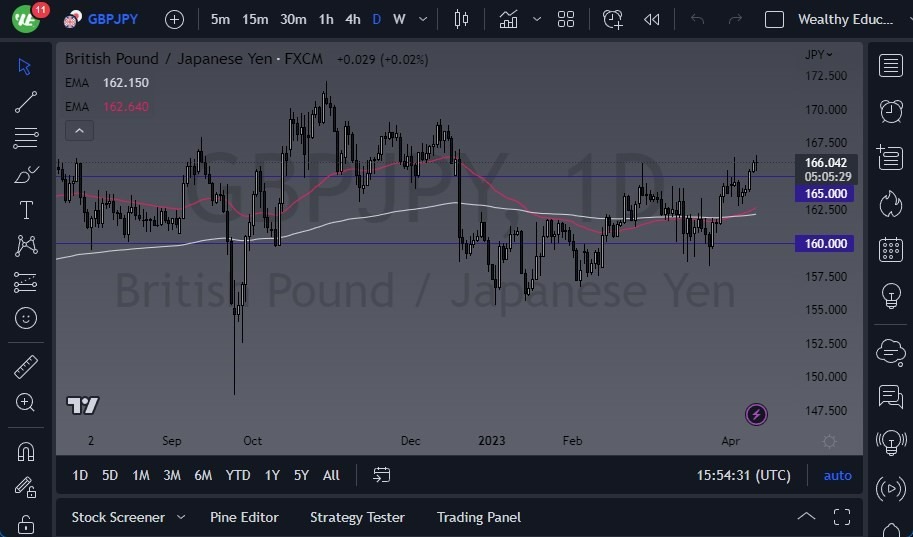Select the cursor arrow tool

coord(24,66)
